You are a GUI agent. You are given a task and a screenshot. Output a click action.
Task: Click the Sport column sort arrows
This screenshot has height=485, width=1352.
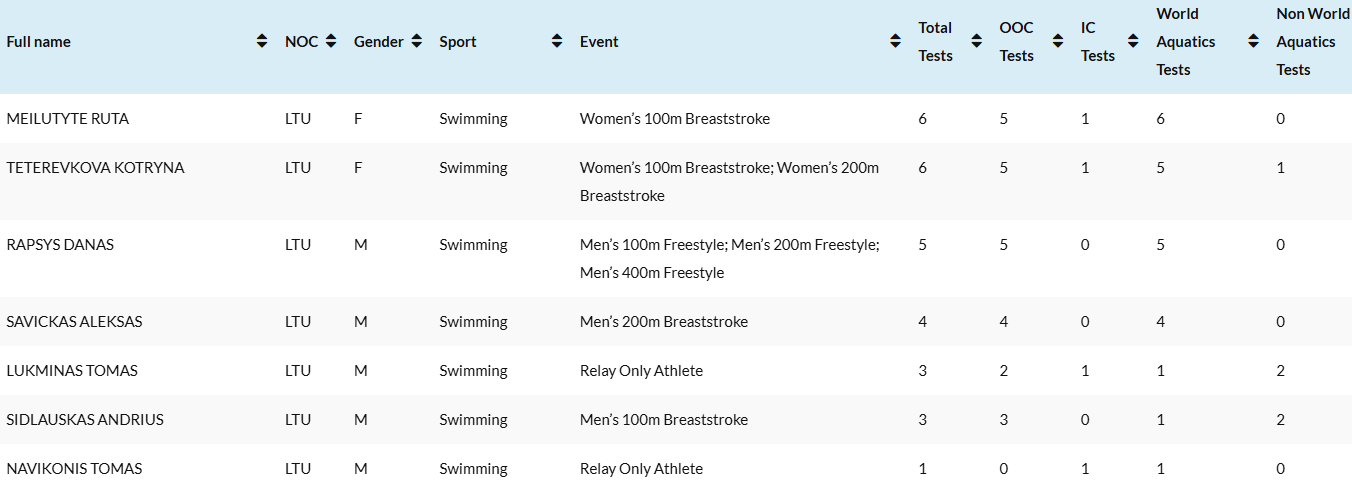pyautogui.click(x=557, y=42)
